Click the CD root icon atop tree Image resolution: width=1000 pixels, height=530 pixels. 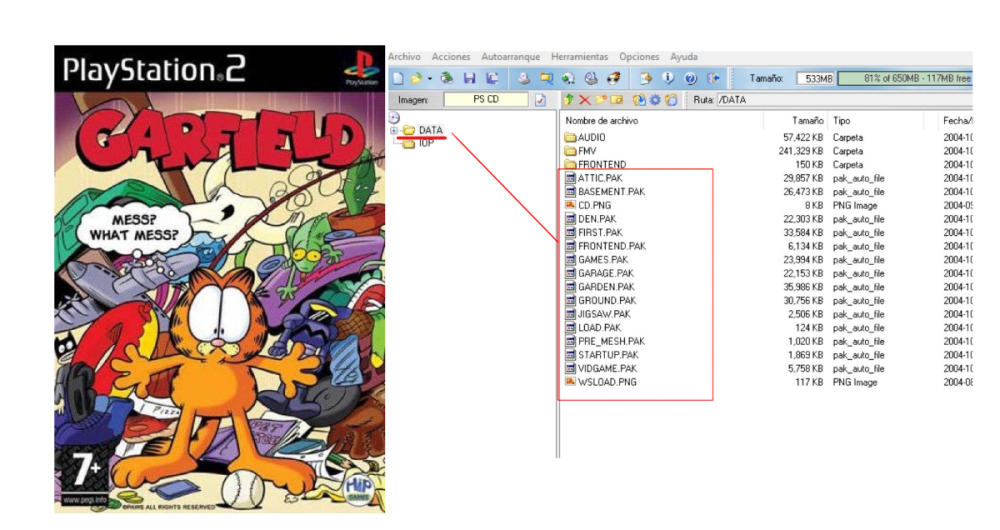click(x=394, y=117)
